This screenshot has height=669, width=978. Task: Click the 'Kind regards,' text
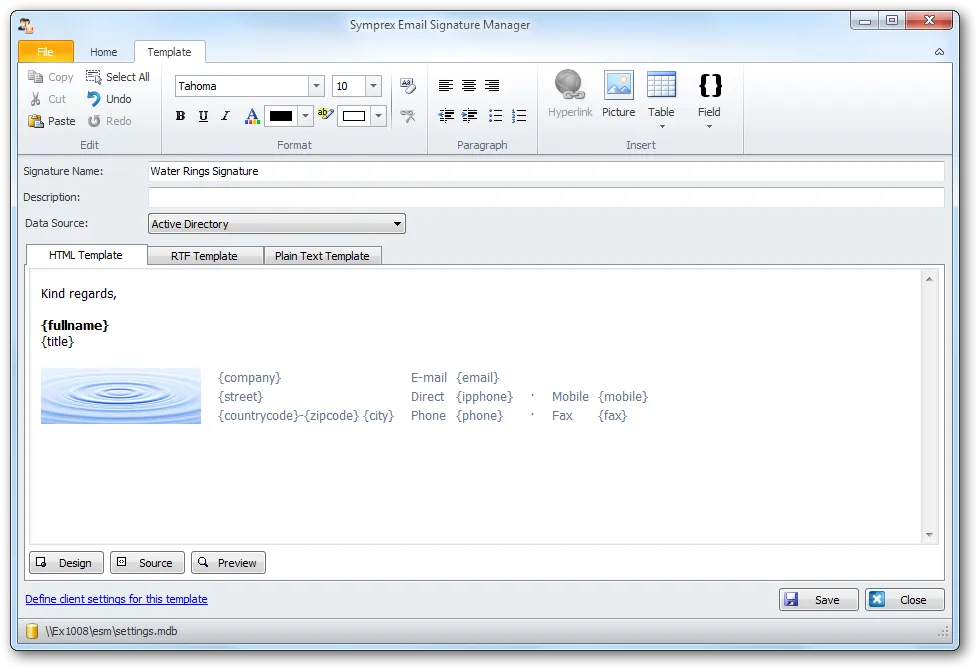click(x=79, y=294)
